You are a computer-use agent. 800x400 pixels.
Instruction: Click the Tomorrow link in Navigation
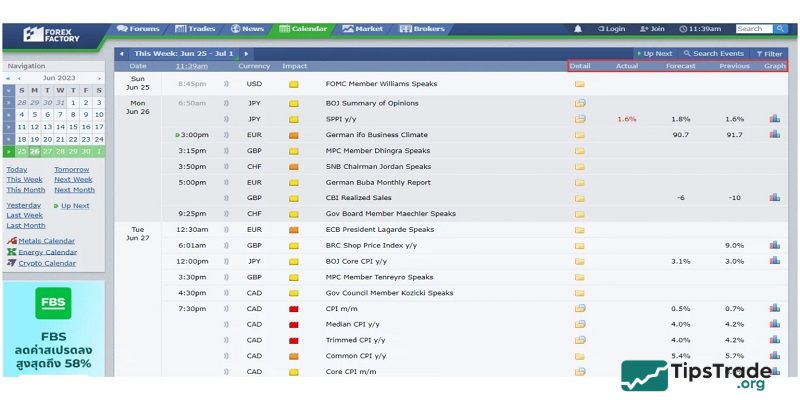[71, 169]
